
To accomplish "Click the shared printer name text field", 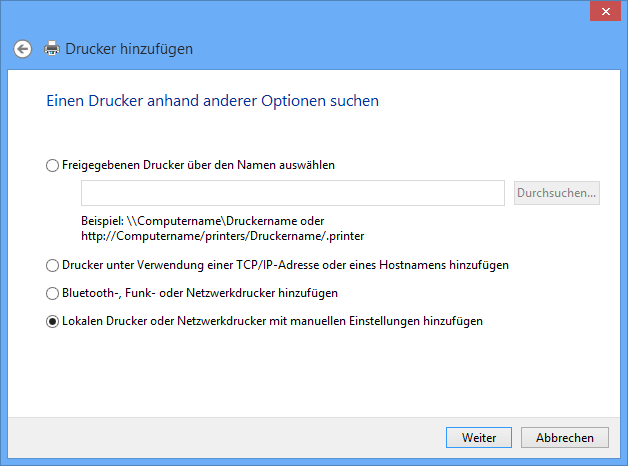I will 293,193.
